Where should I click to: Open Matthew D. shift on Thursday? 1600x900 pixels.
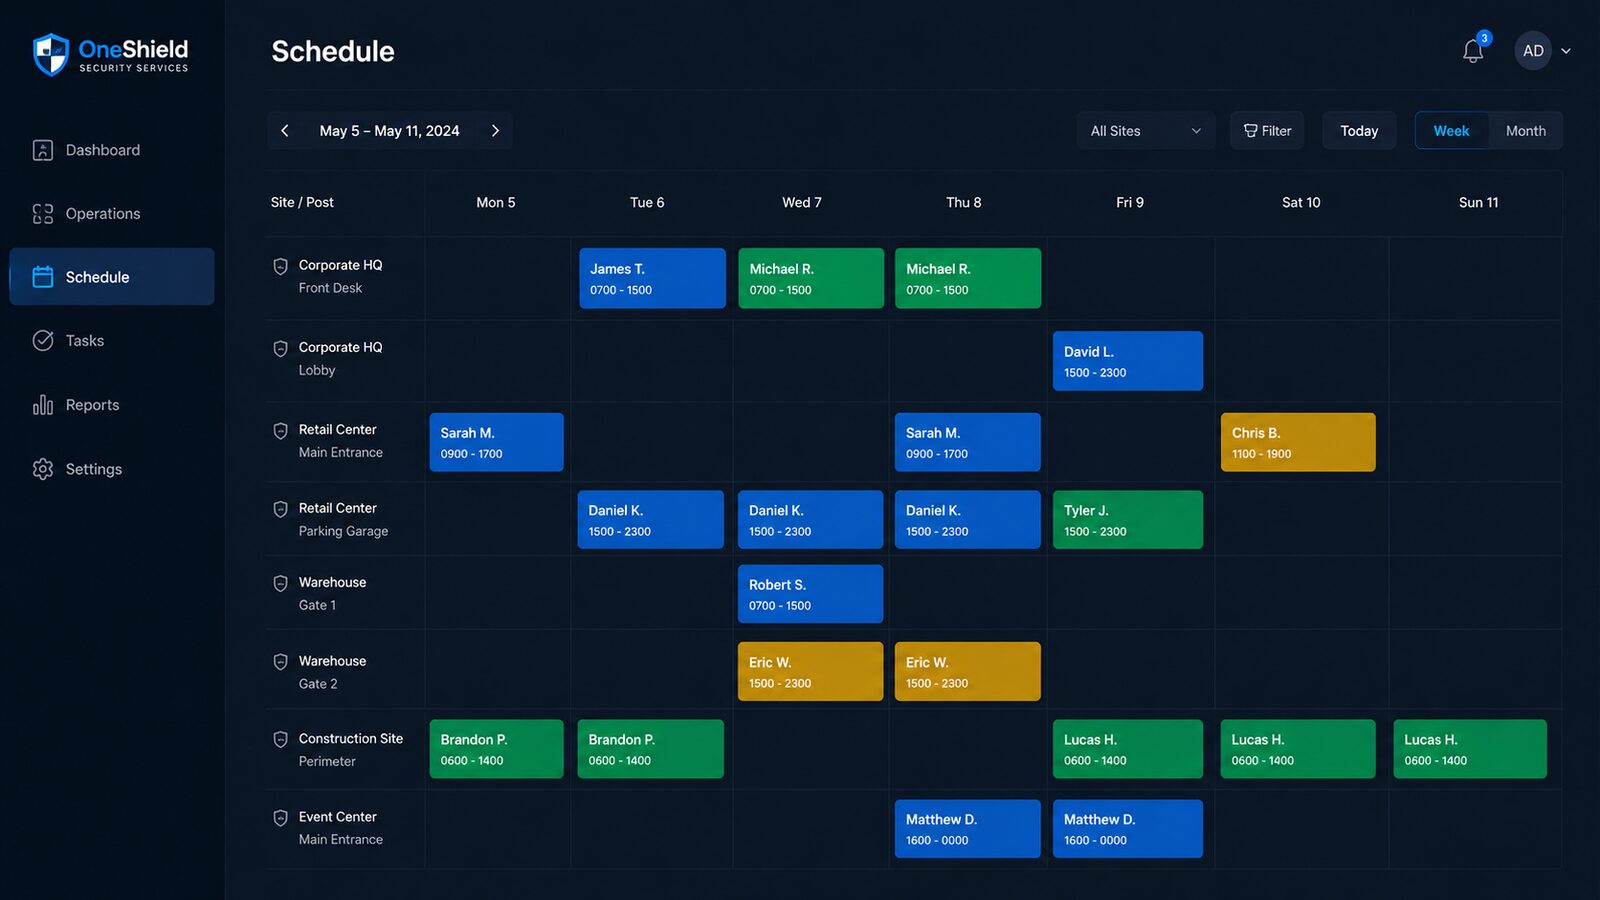click(968, 828)
